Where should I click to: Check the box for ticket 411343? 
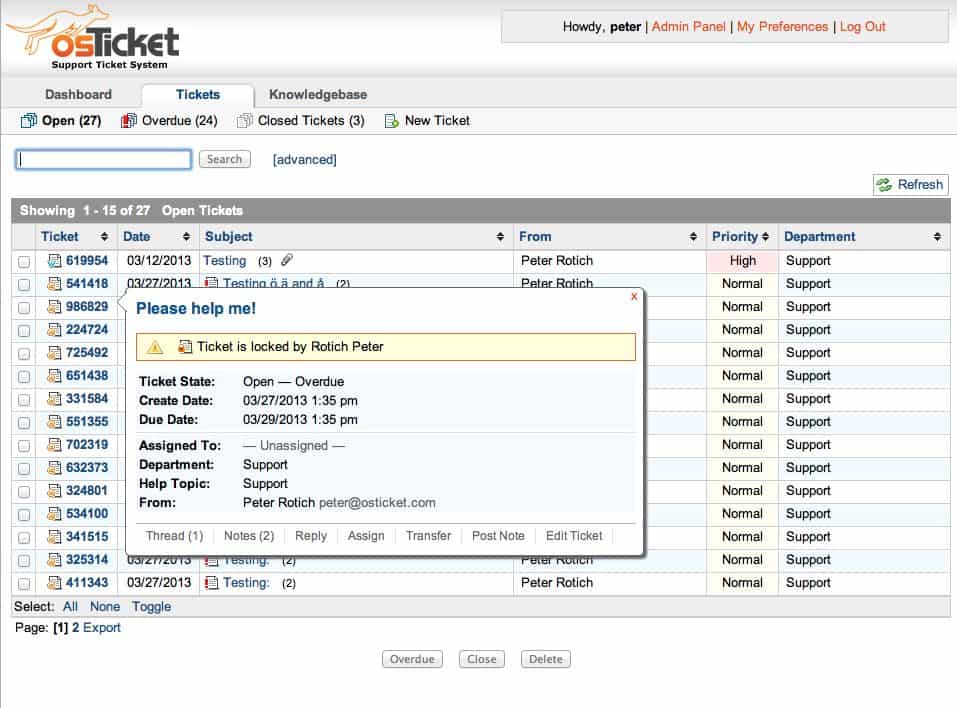(24, 584)
